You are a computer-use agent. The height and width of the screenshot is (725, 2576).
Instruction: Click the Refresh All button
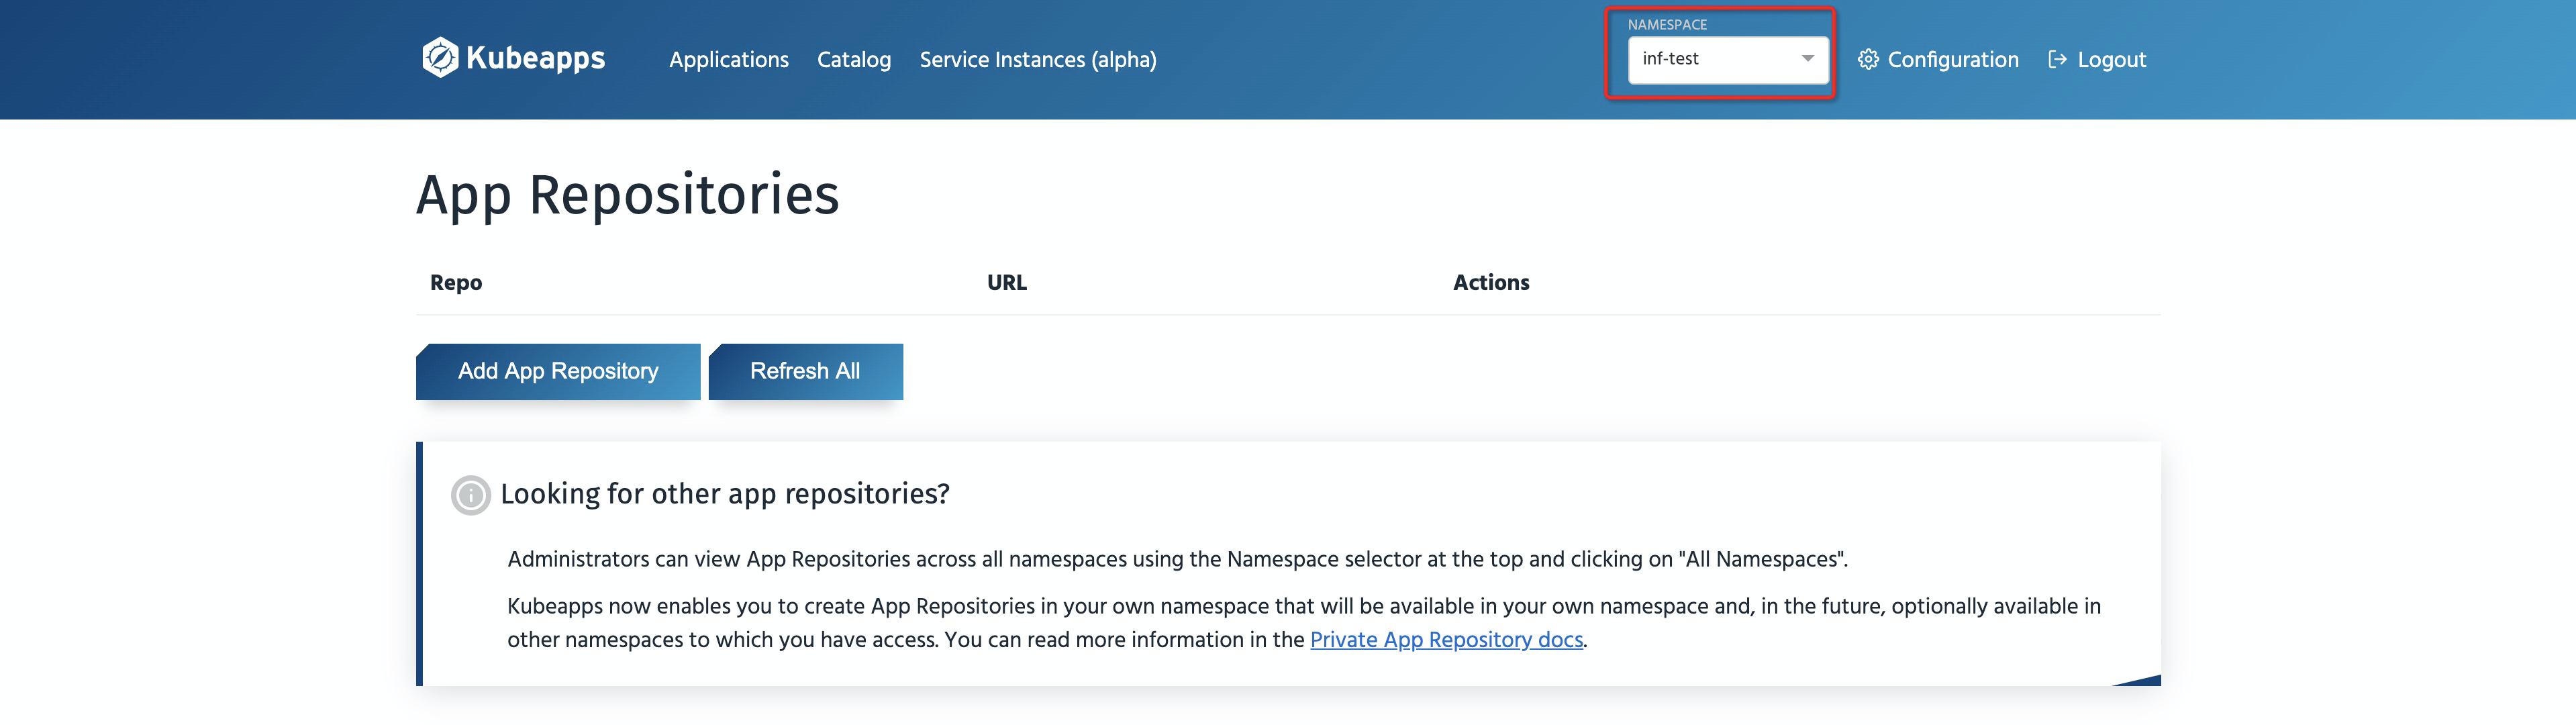[805, 371]
